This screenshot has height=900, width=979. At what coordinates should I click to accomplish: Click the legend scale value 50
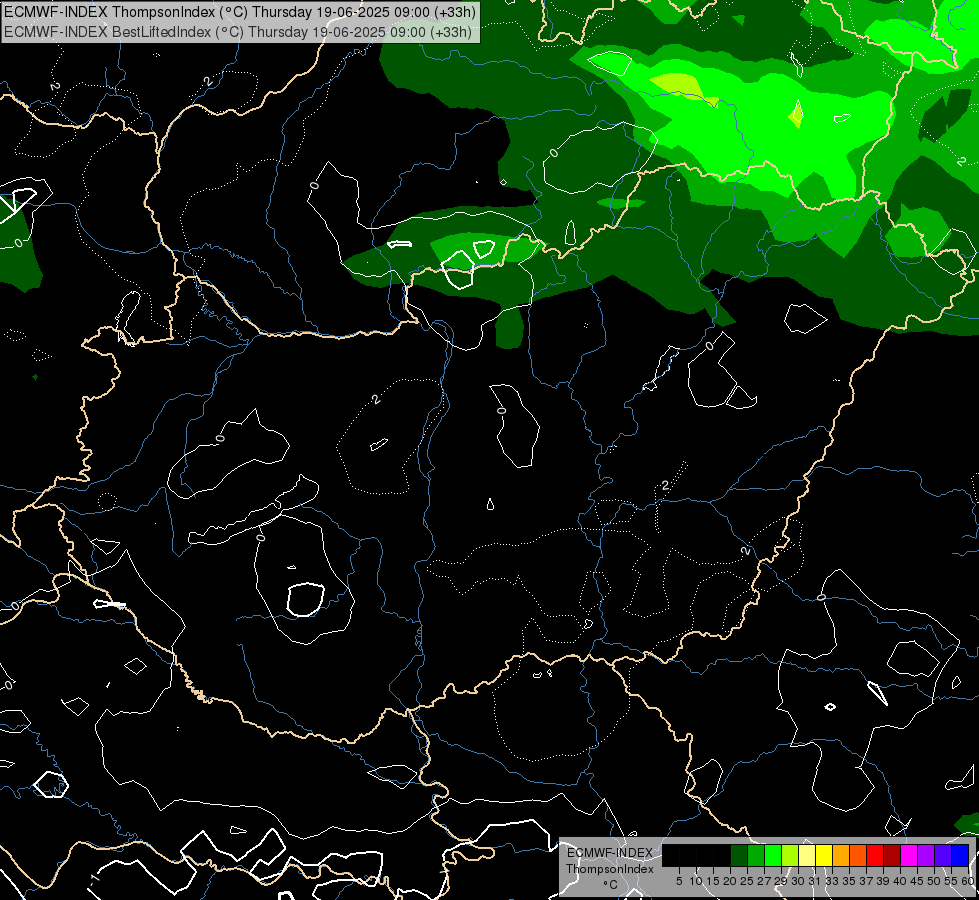(x=935, y=881)
